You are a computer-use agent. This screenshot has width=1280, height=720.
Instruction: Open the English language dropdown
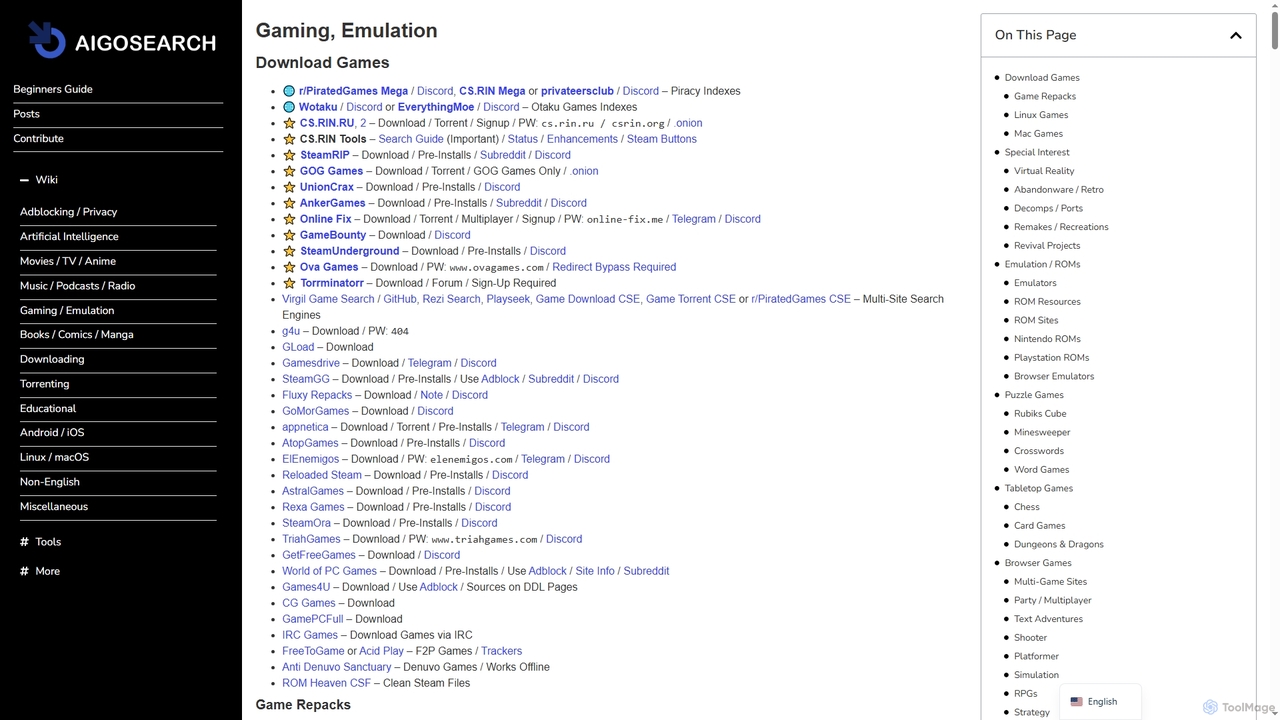pos(1100,702)
